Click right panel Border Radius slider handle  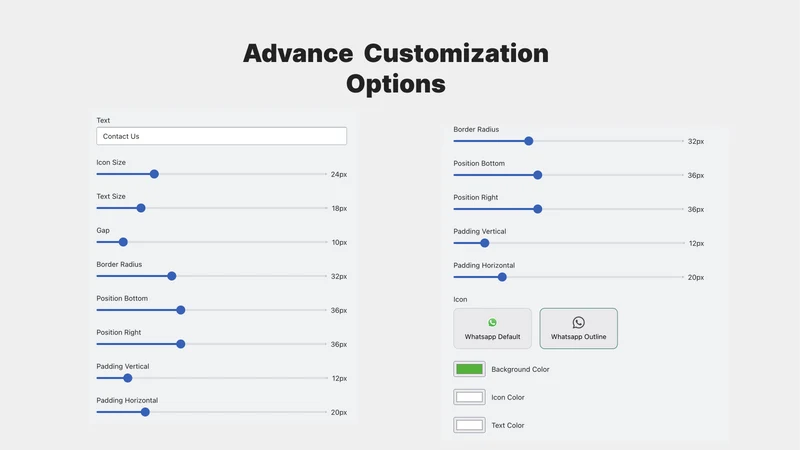click(529, 141)
